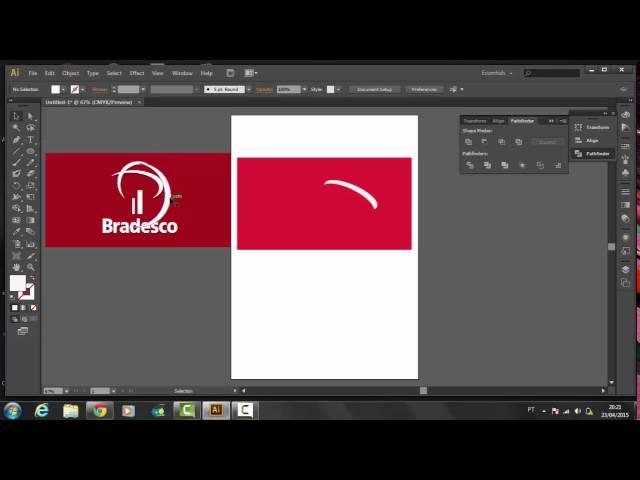Viewport: 640px width, 480px height.
Task: Open the Layers panel from dock
Action: [x=625, y=269]
